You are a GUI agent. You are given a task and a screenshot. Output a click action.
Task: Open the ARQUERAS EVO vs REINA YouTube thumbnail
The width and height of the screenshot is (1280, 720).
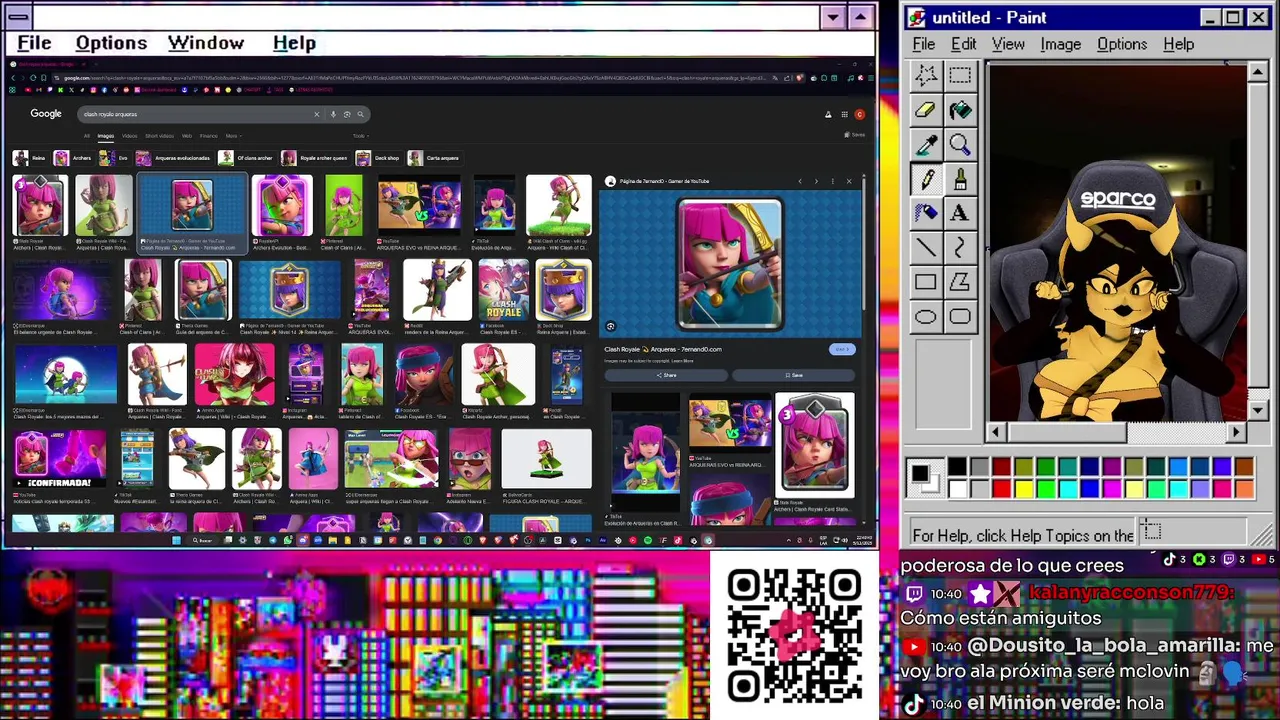(419, 207)
